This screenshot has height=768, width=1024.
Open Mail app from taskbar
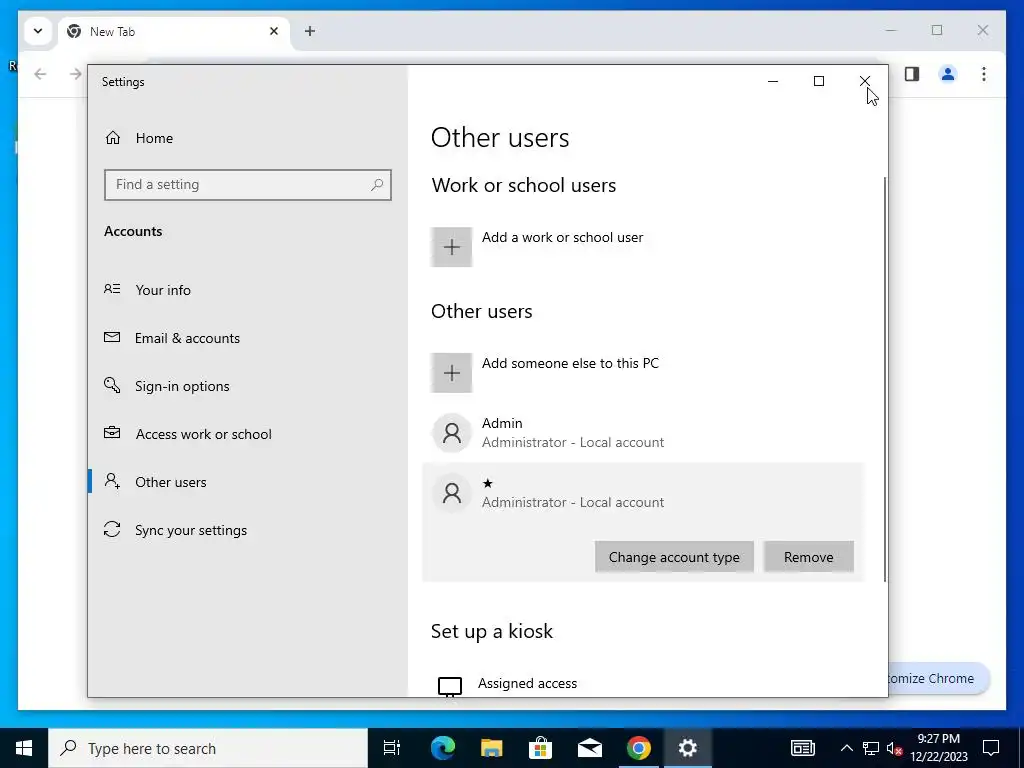coord(590,748)
